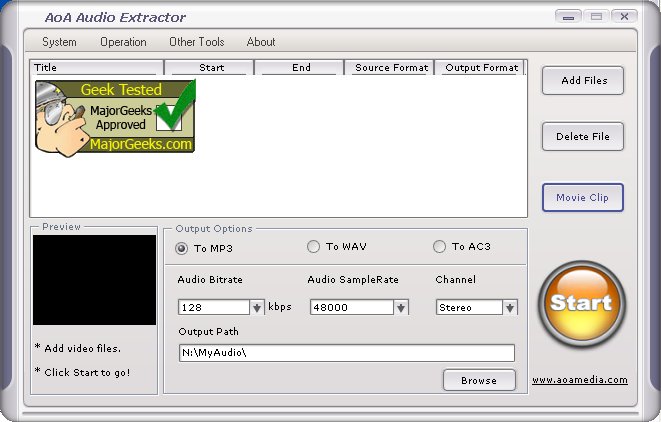Click the Title column header
The width and height of the screenshot is (661, 422).
96,67
